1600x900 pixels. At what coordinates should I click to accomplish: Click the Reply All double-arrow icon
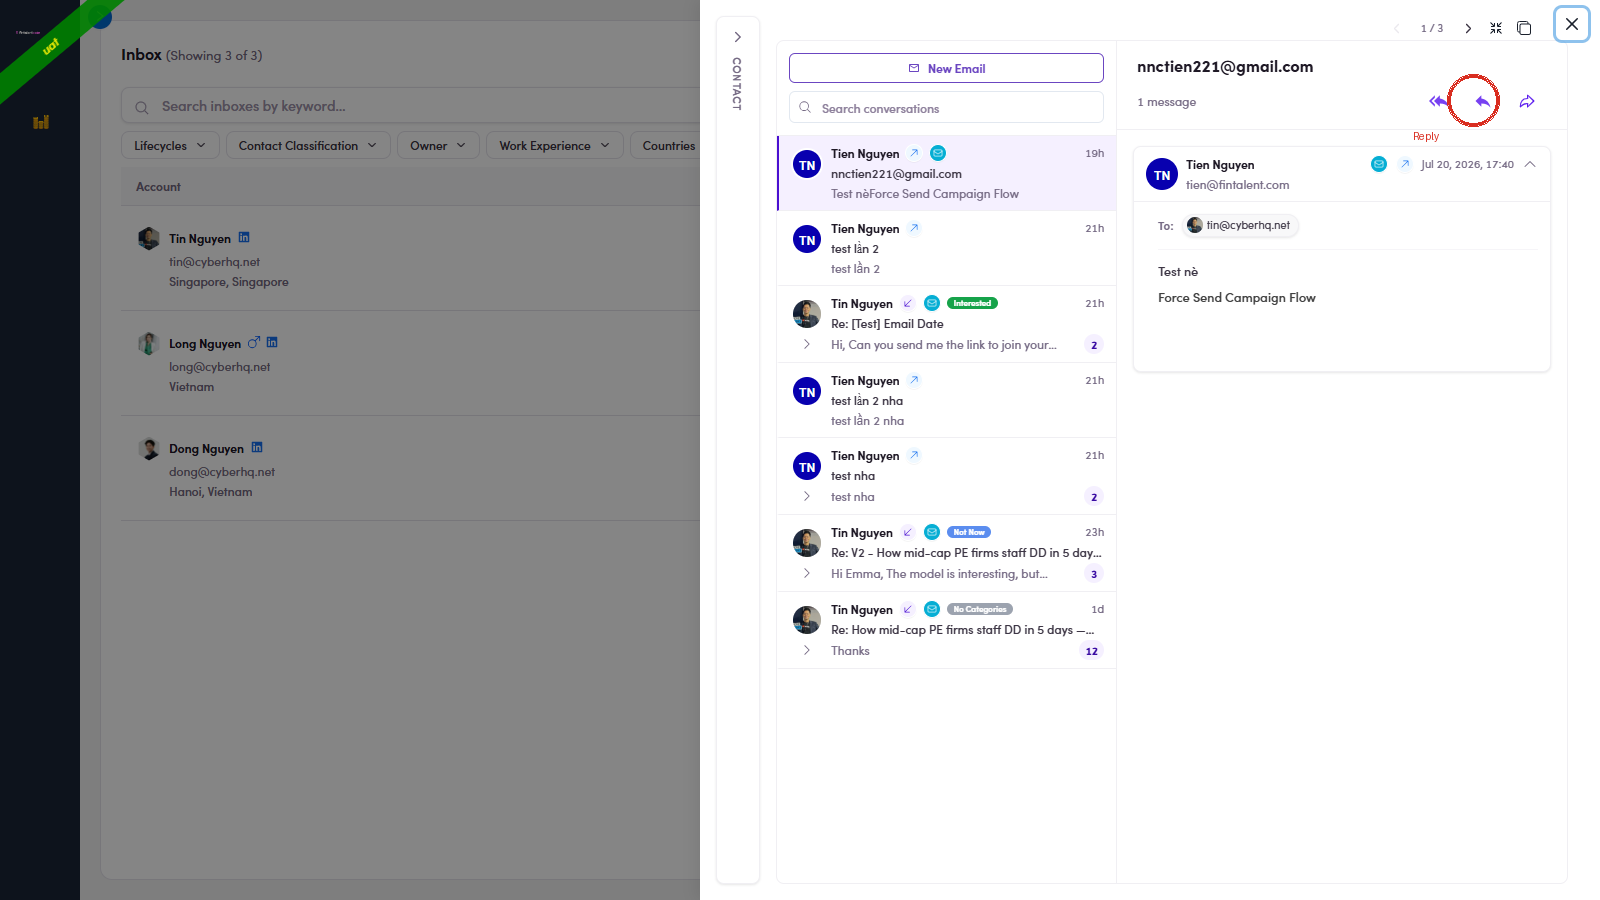[x=1438, y=101]
